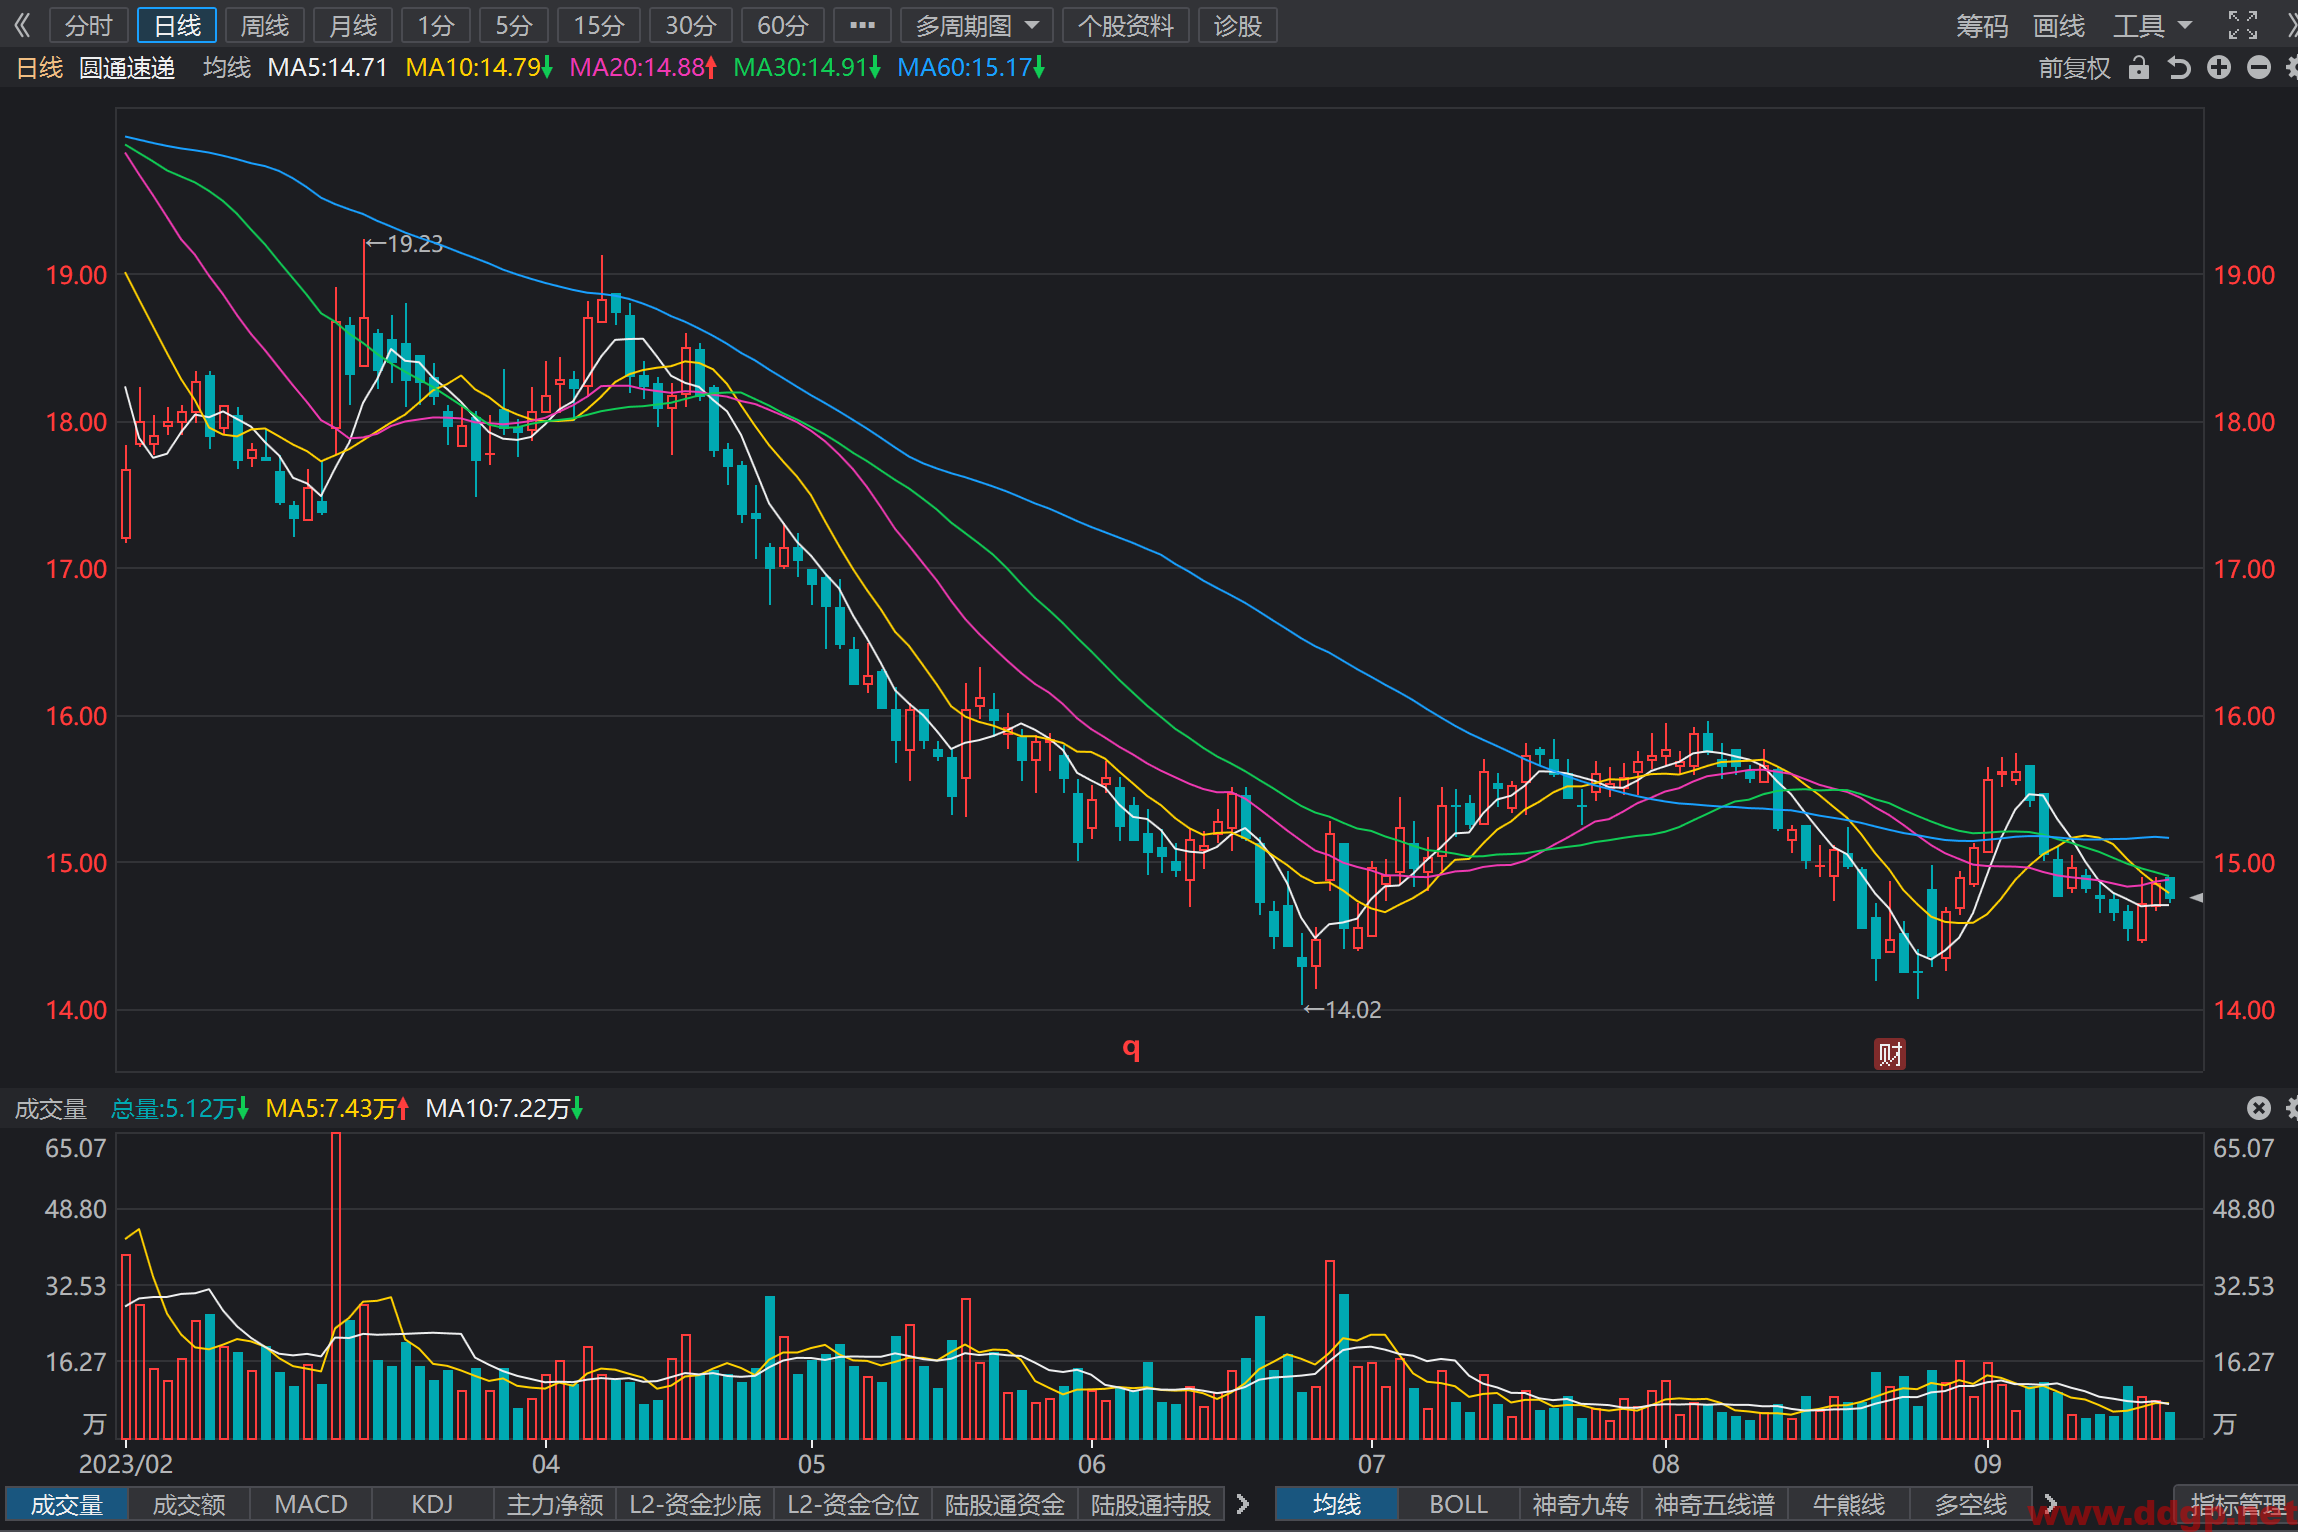Image resolution: width=2298 pixels, height=1532 pixels.
Task: Switch lower indicator to MACD tab
Action: pos(311,1504)
